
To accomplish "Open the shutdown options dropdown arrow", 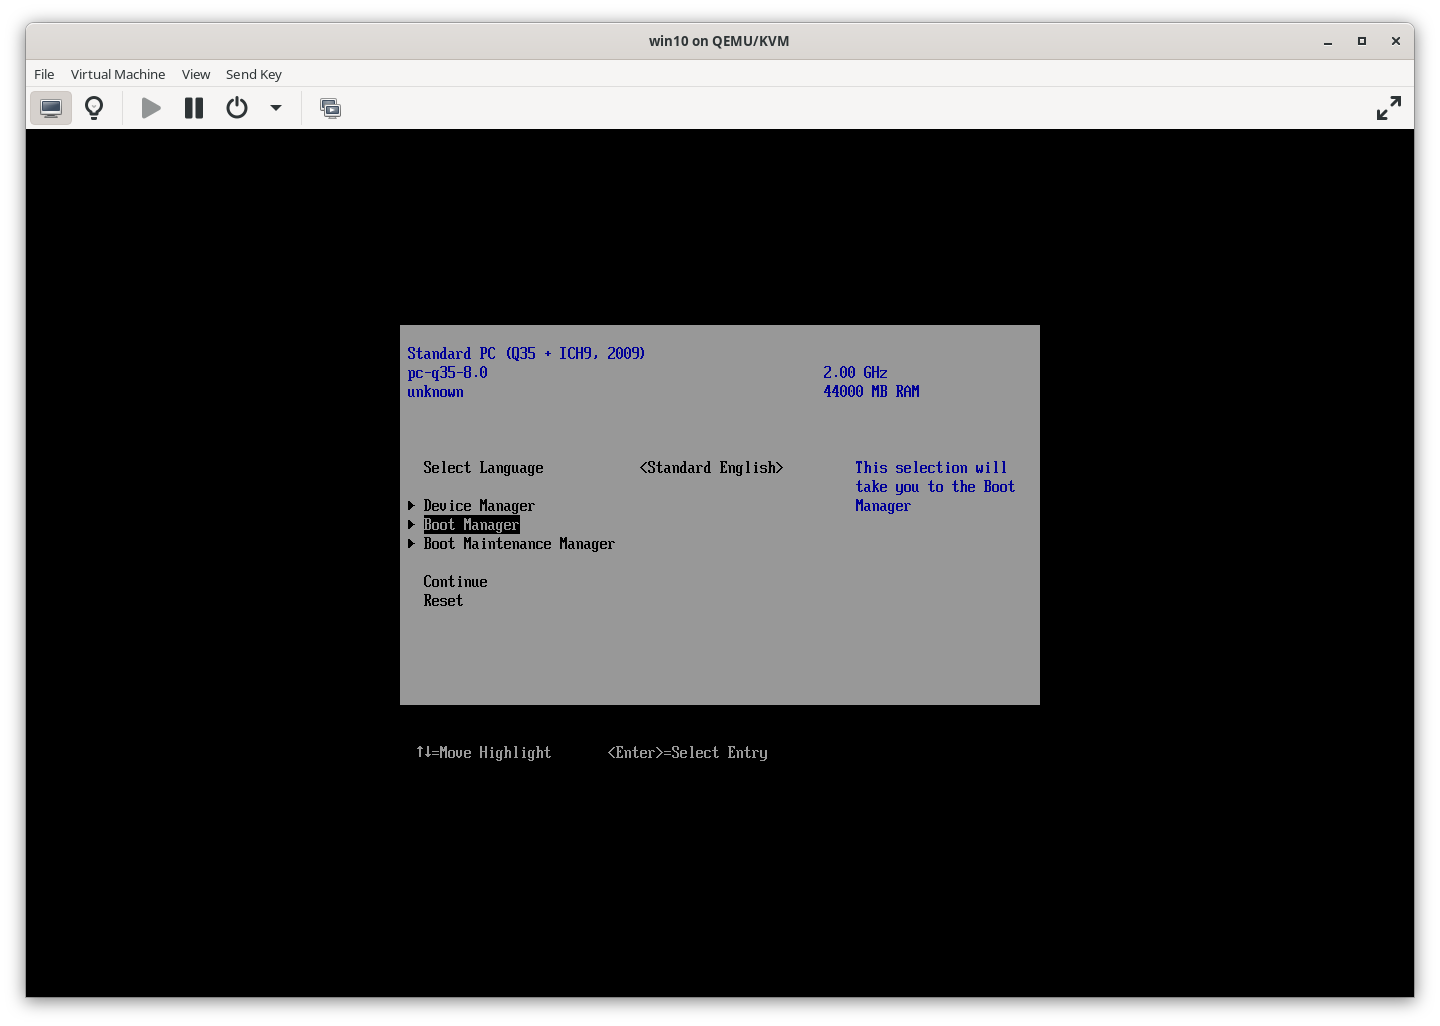I will point(276,108).
